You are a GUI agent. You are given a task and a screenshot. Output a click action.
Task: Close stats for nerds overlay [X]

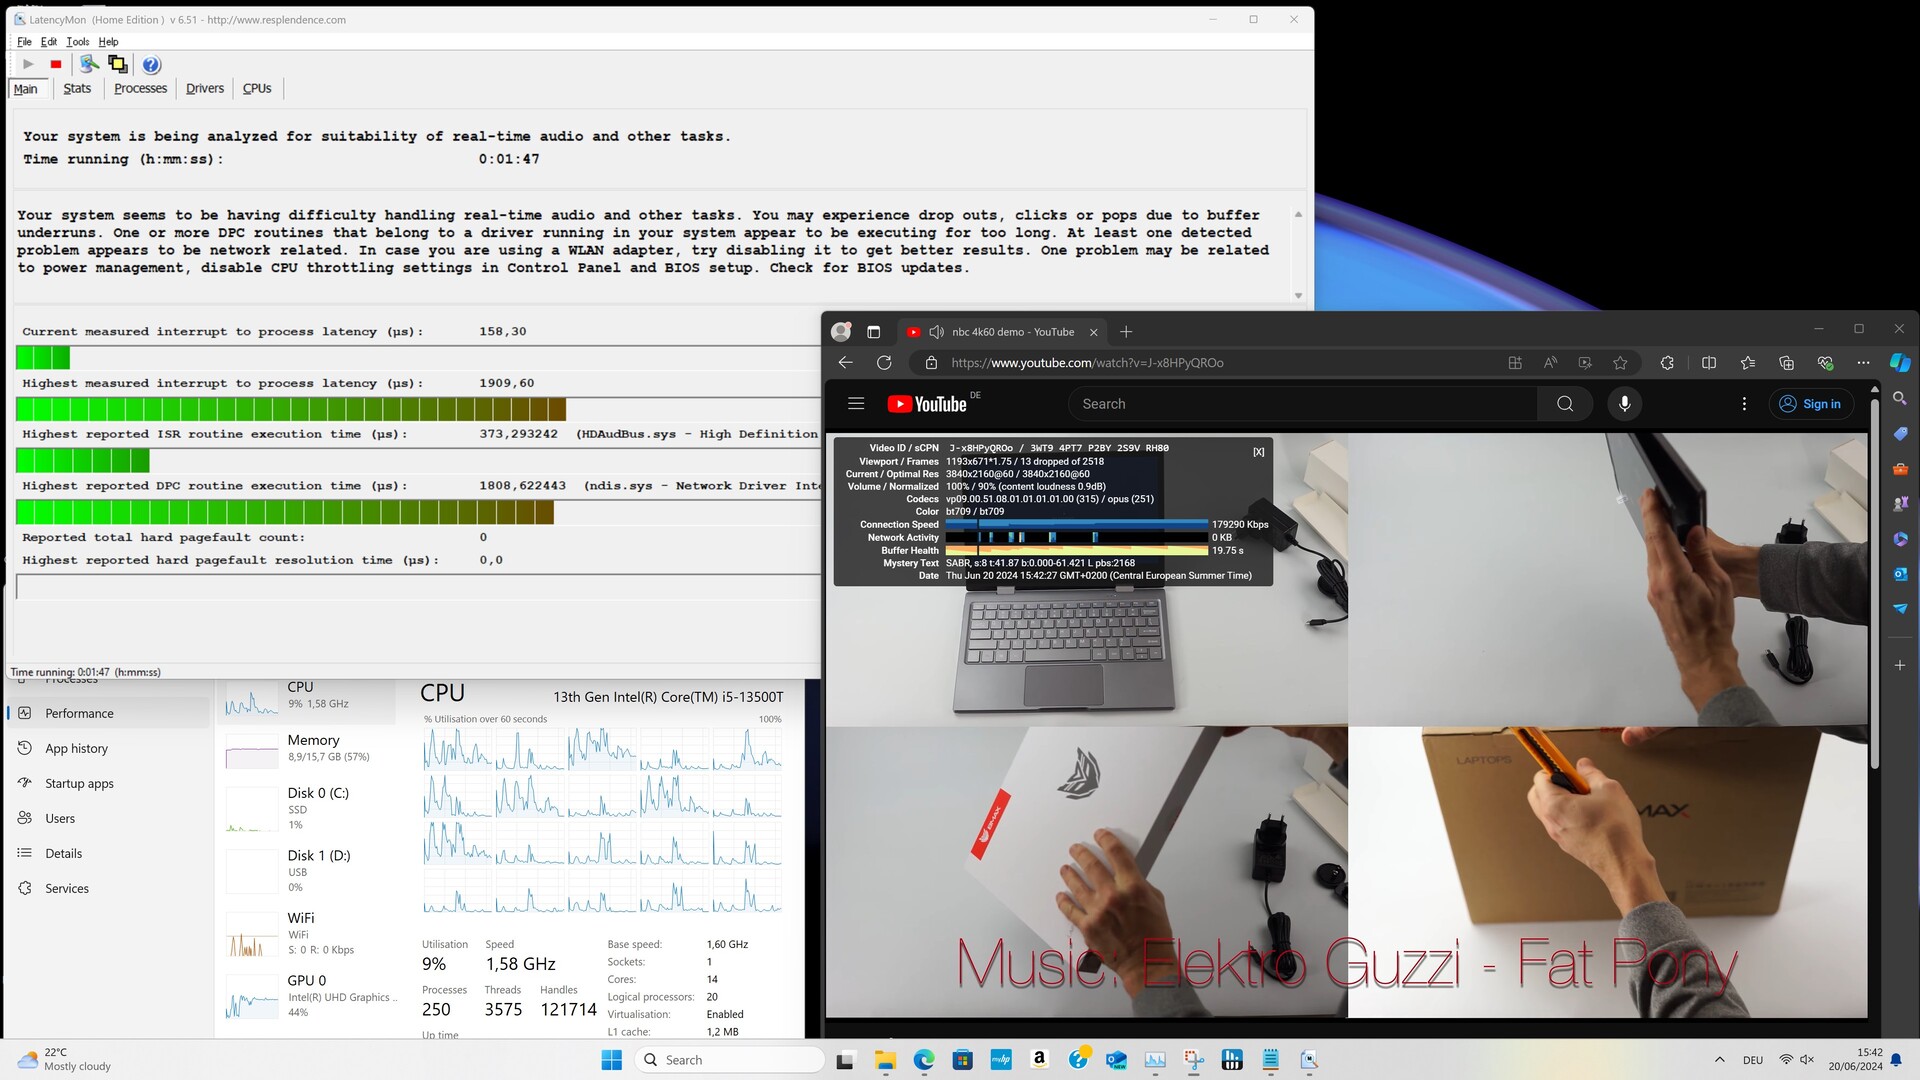point(1258,452)
